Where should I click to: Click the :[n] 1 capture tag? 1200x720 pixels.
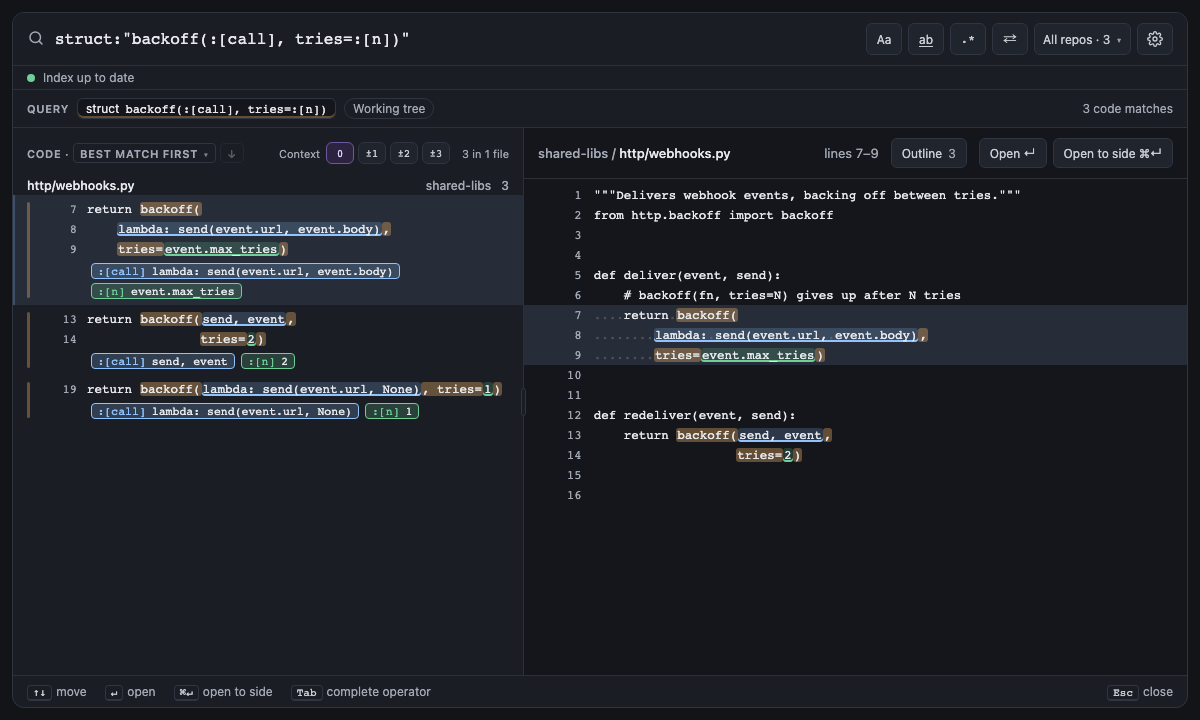click(x=392, y=411)
